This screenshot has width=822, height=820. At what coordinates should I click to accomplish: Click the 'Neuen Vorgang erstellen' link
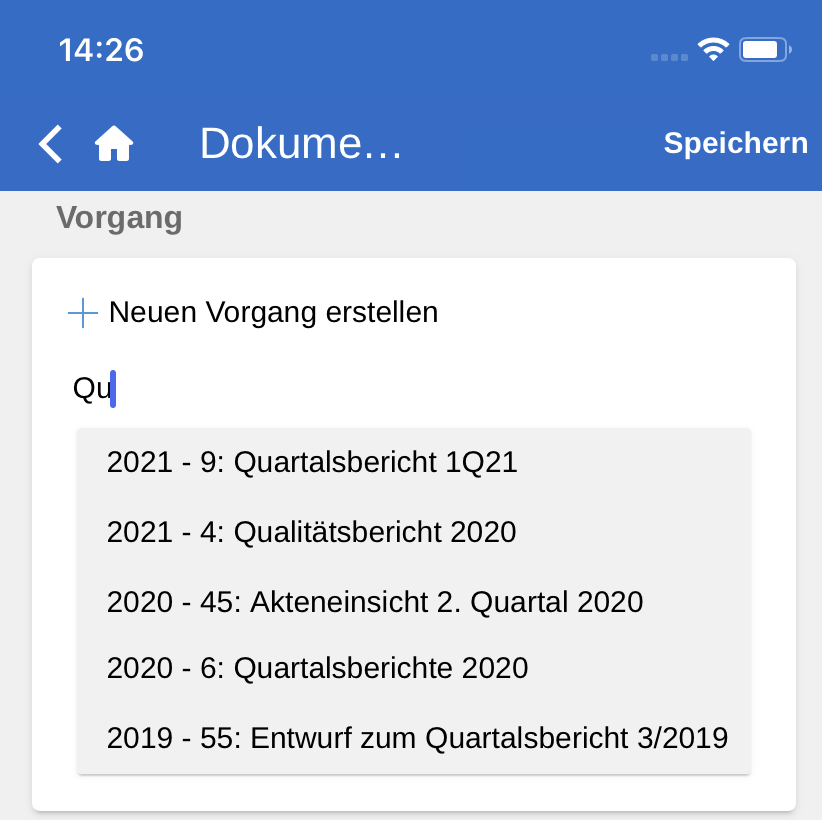point(273,312)
